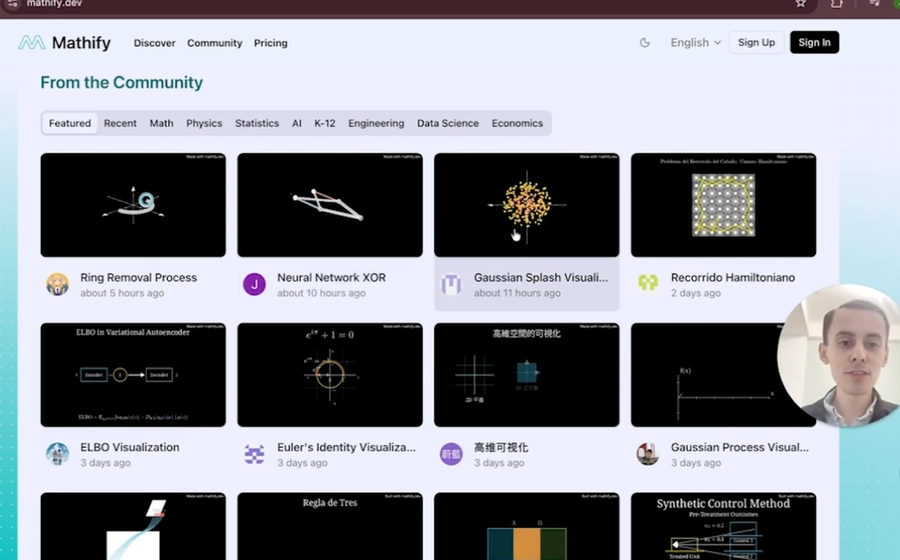Click the 高维可视化 purple author avatar
This screenshot has width=900, height=560.
tap(451, 454)
